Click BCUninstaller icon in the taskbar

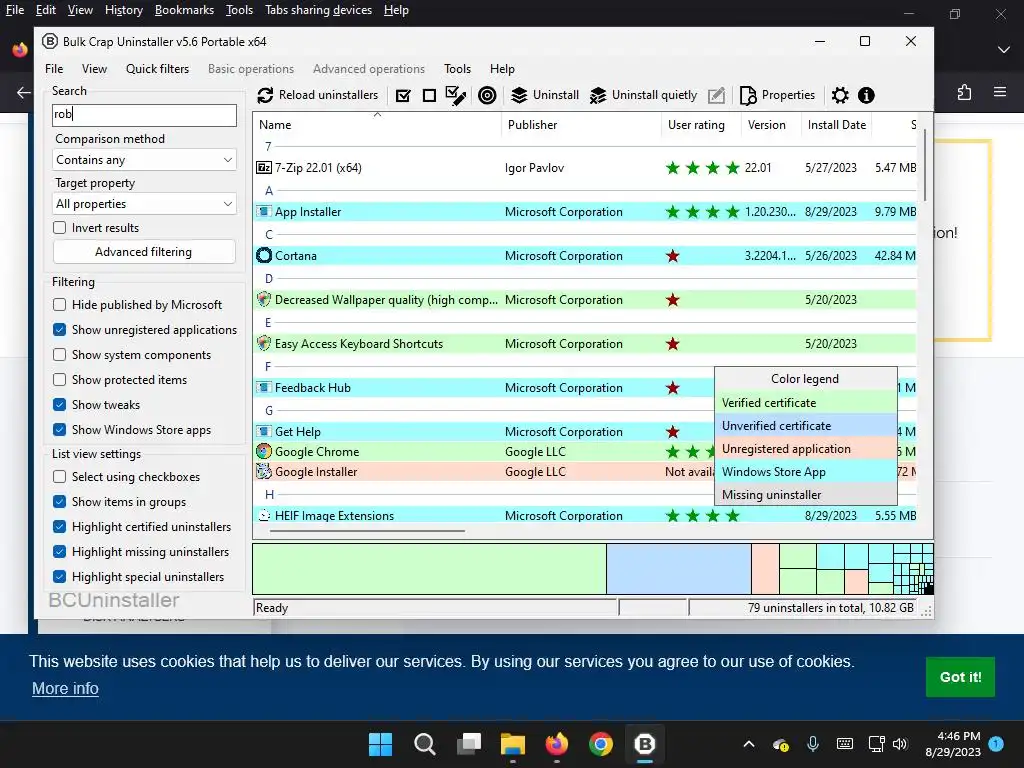coord(645,744)
